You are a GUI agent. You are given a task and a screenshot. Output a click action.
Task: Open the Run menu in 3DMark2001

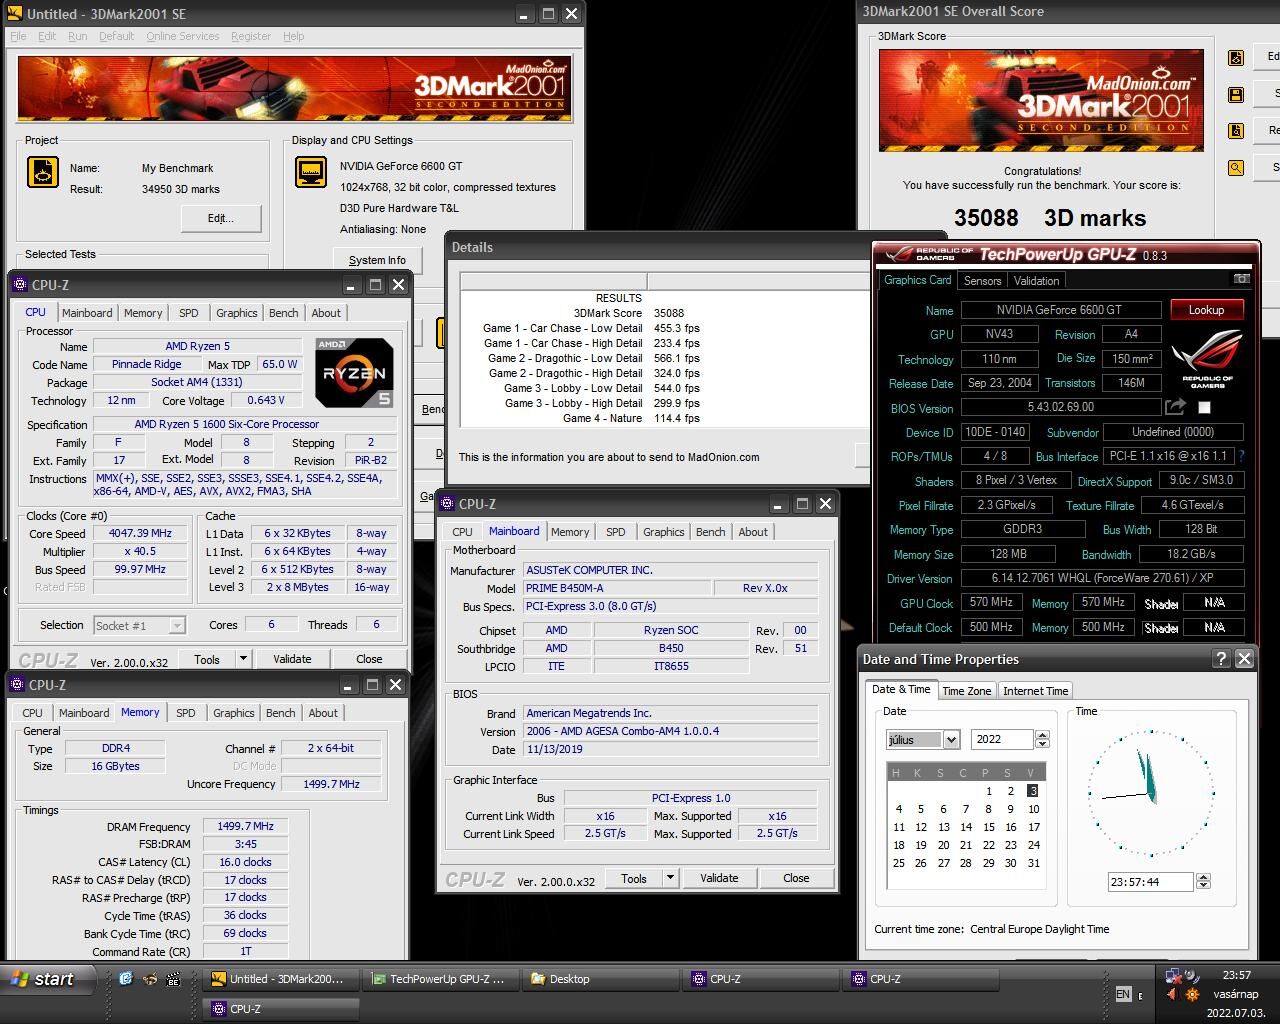77,36
